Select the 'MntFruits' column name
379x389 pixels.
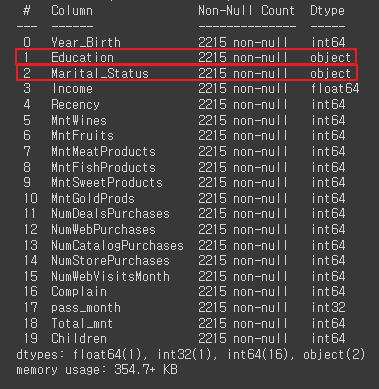(x=82, y=136)
